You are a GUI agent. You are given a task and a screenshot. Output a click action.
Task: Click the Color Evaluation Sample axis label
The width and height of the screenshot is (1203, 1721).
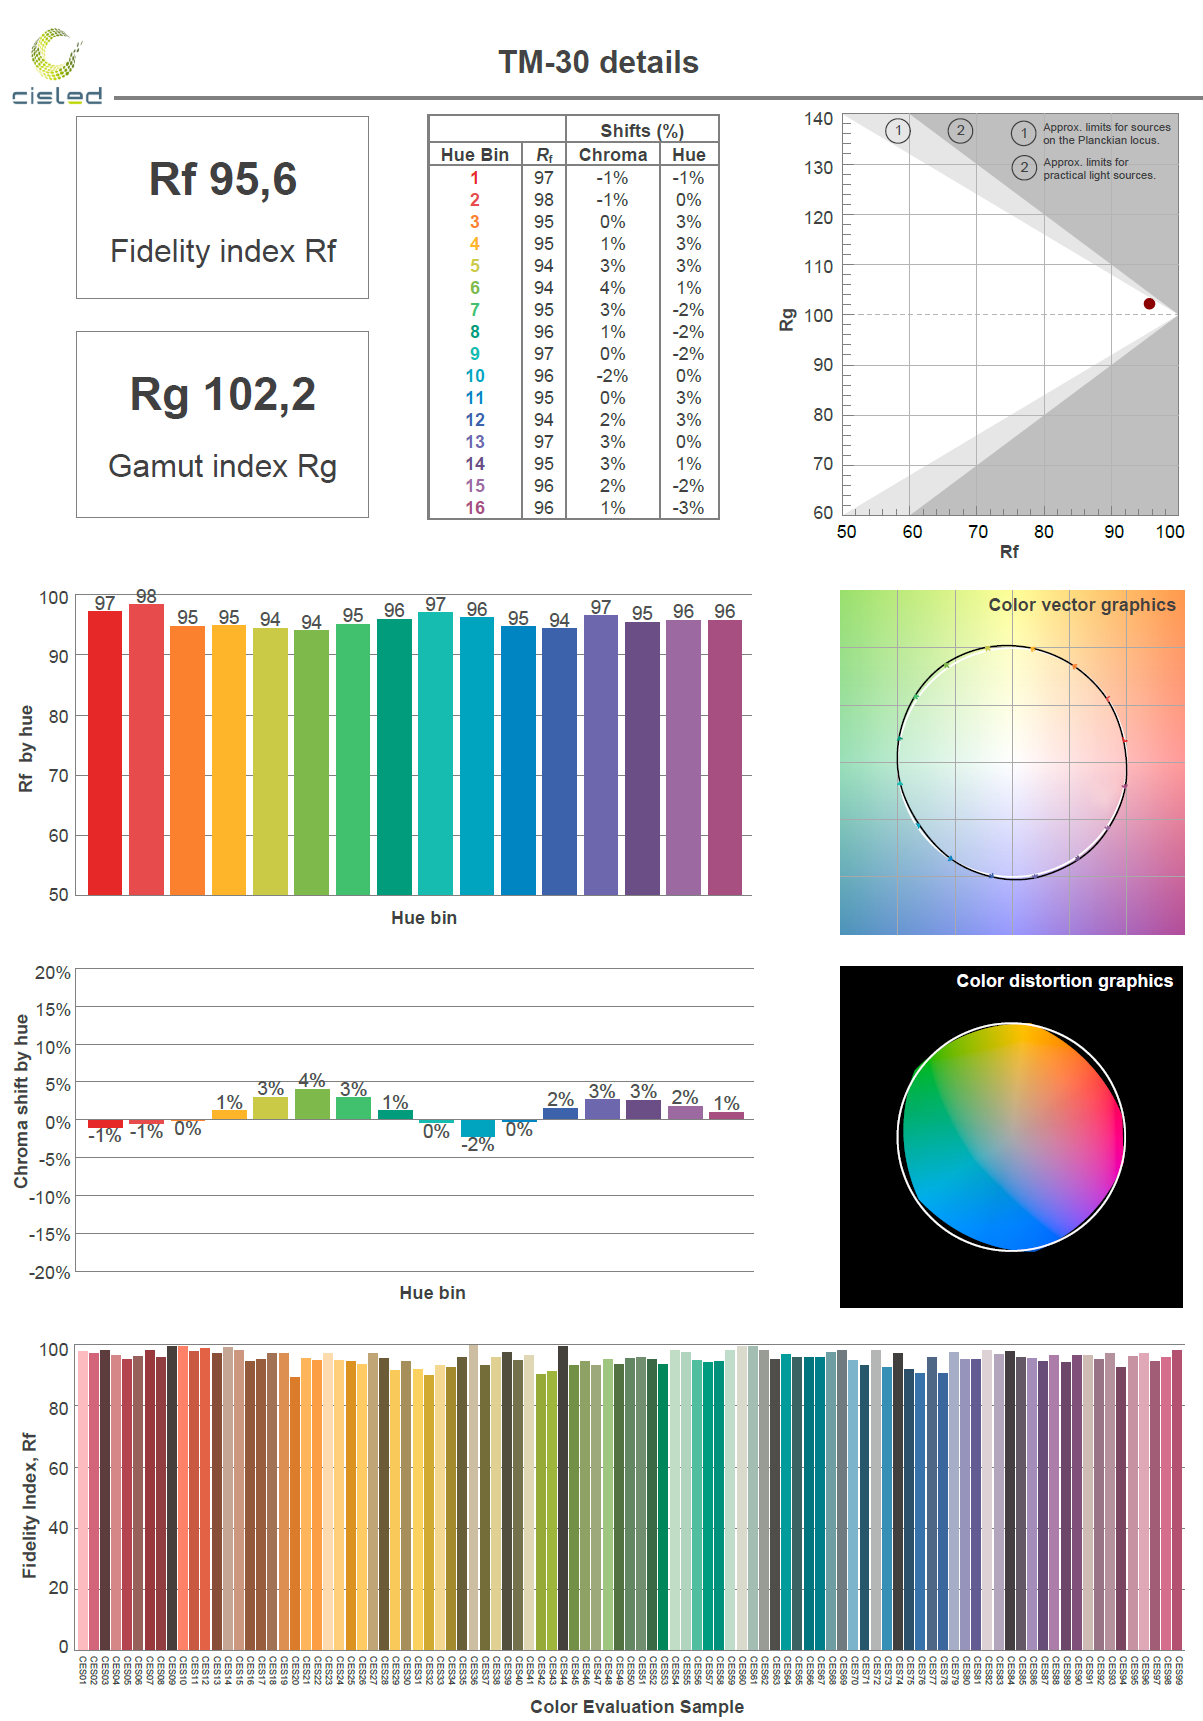636,1706
